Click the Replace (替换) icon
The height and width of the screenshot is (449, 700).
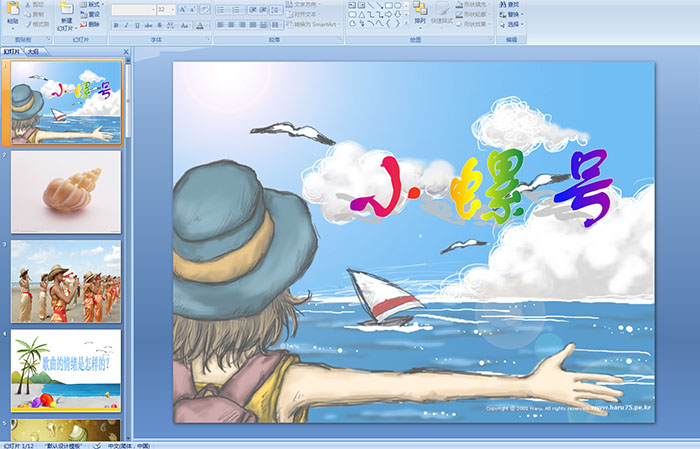click(x=512, y=15)
